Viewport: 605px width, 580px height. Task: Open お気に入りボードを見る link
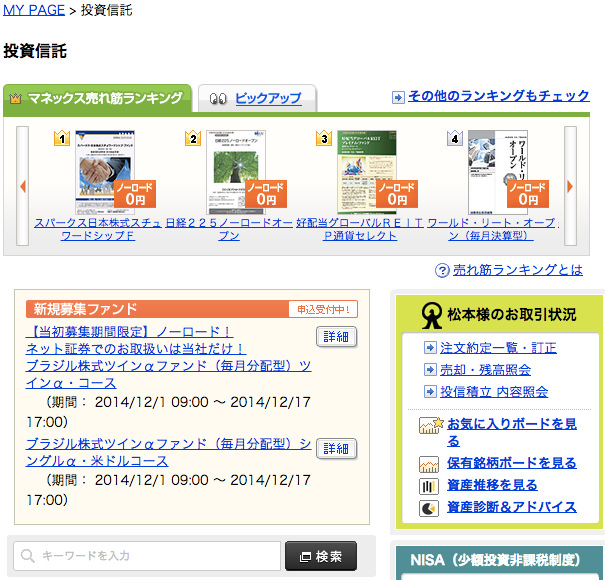512,432
